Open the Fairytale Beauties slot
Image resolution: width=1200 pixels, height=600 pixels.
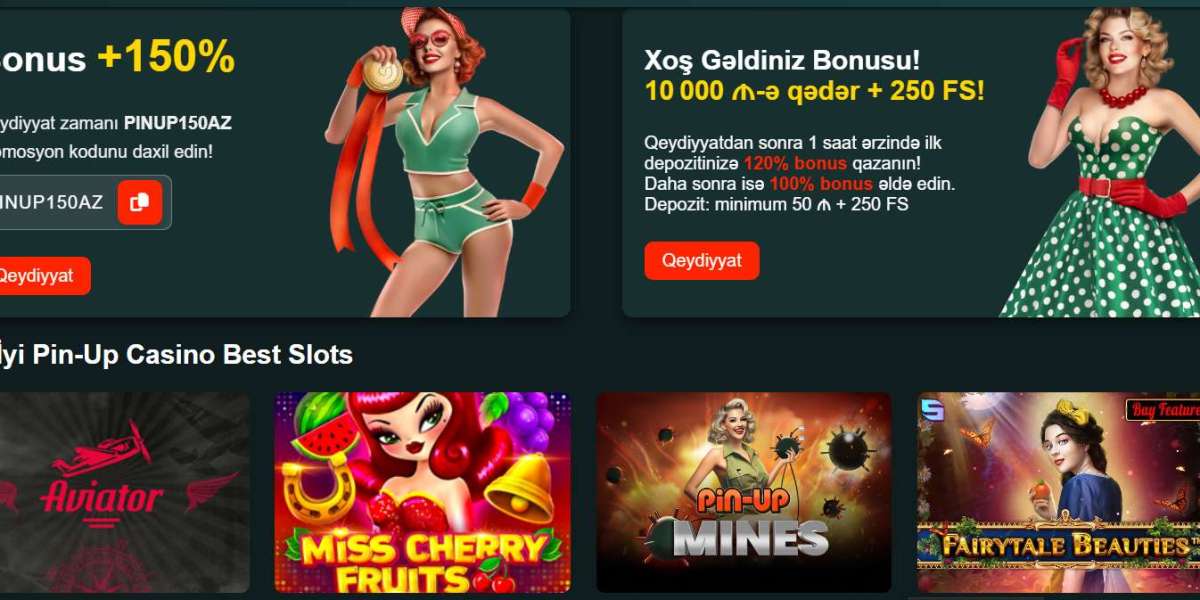(1058, 492)
